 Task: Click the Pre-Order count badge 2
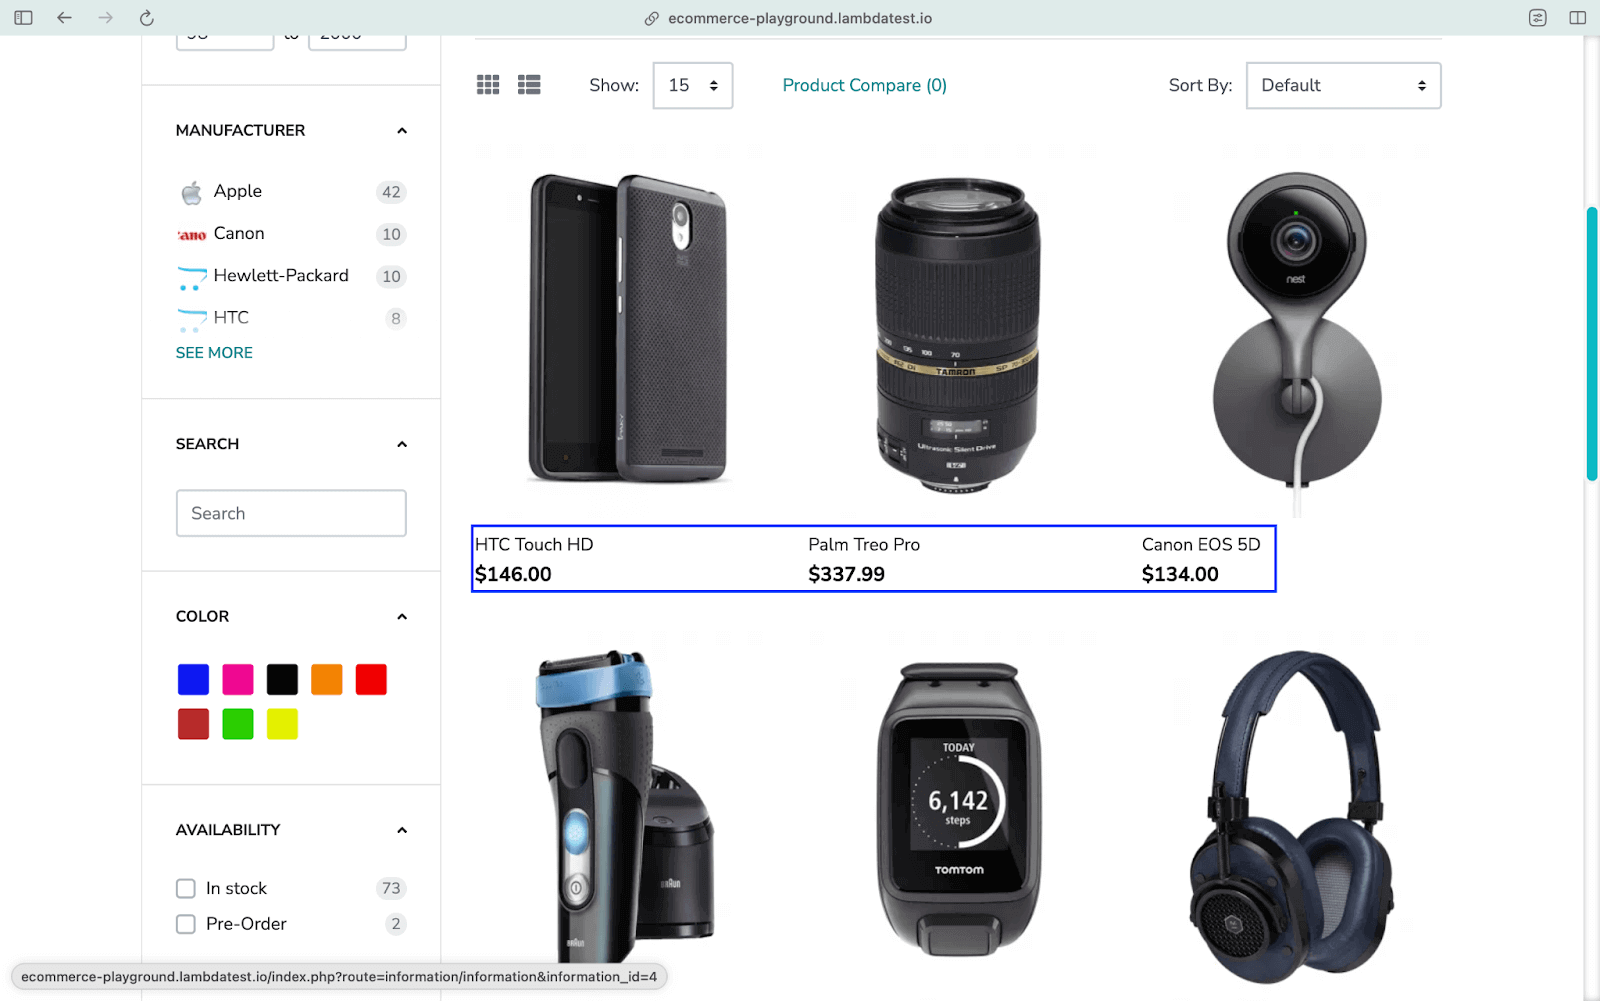(x=396, y=924)
